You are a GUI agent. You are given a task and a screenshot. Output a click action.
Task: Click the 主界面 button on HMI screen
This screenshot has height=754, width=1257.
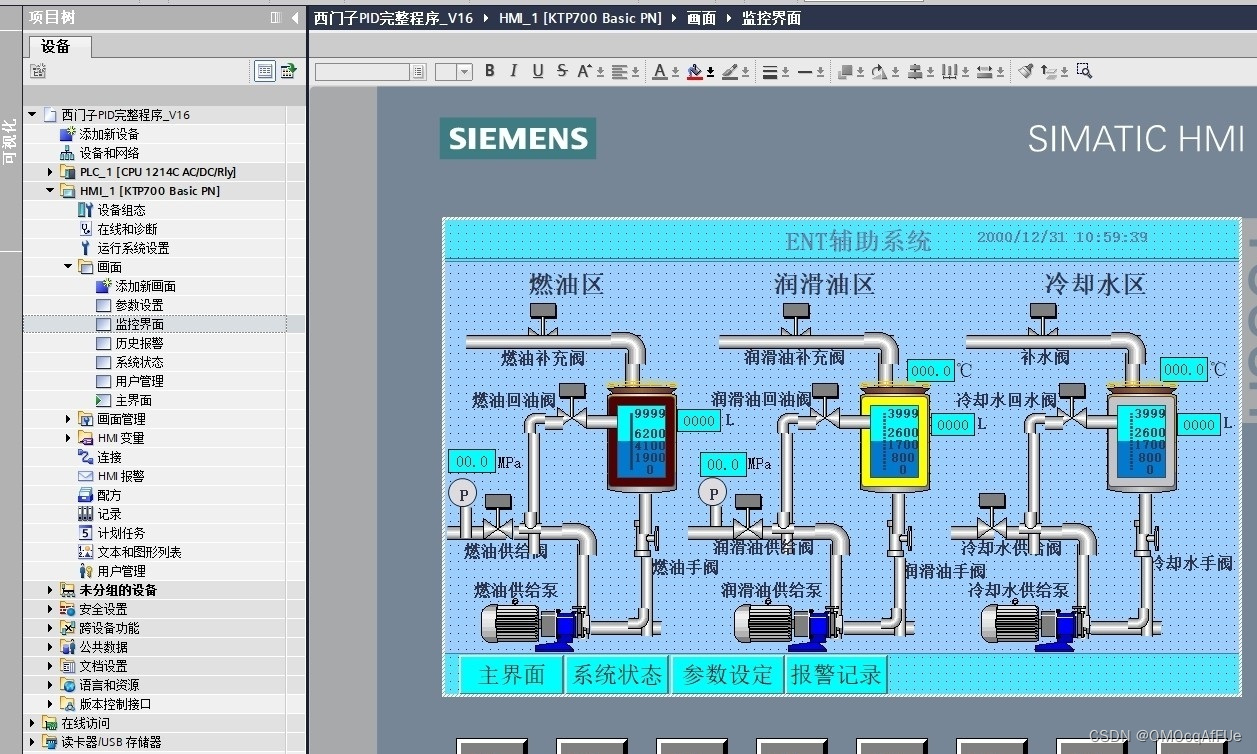(x=512, y=675)
